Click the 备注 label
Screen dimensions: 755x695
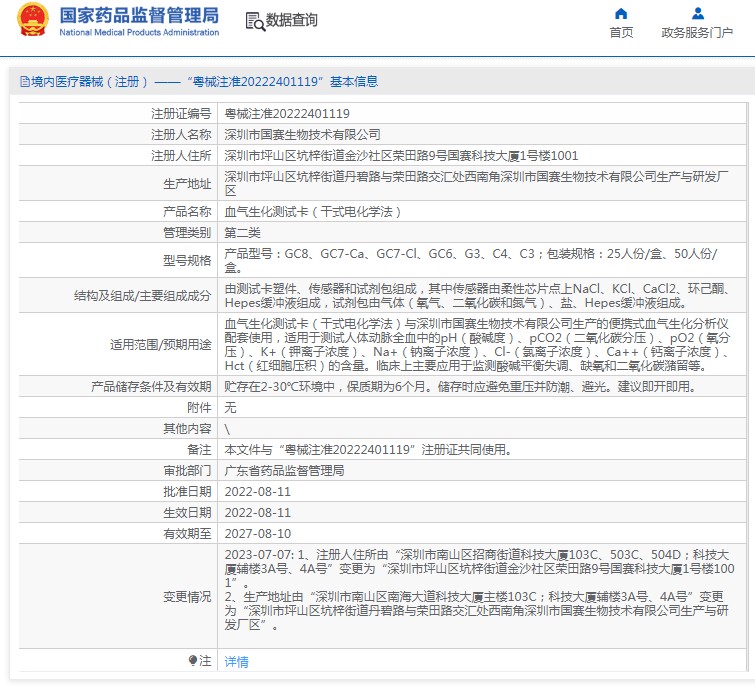[x=199, y=450]
